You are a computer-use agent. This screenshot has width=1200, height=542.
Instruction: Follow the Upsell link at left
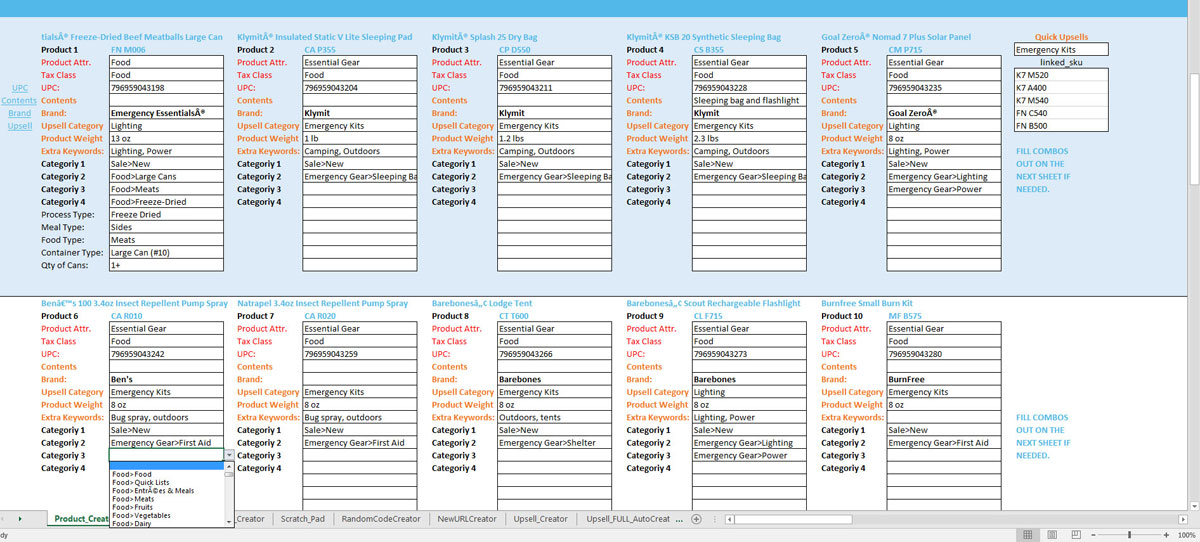[20, 127]
